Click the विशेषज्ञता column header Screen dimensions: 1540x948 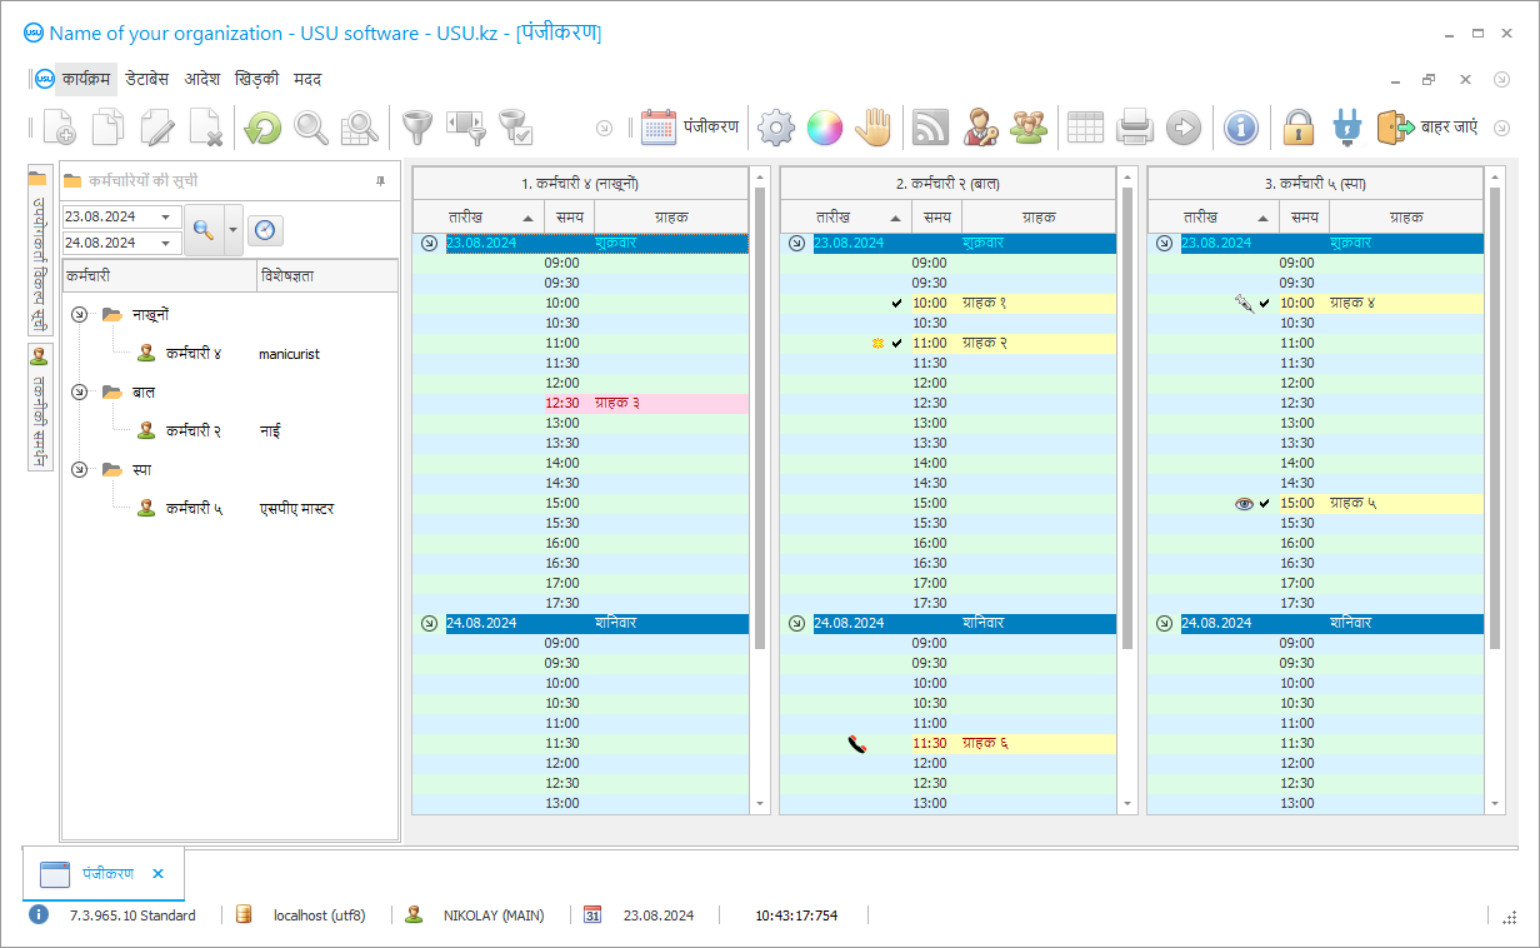click(x=327, y=276)
